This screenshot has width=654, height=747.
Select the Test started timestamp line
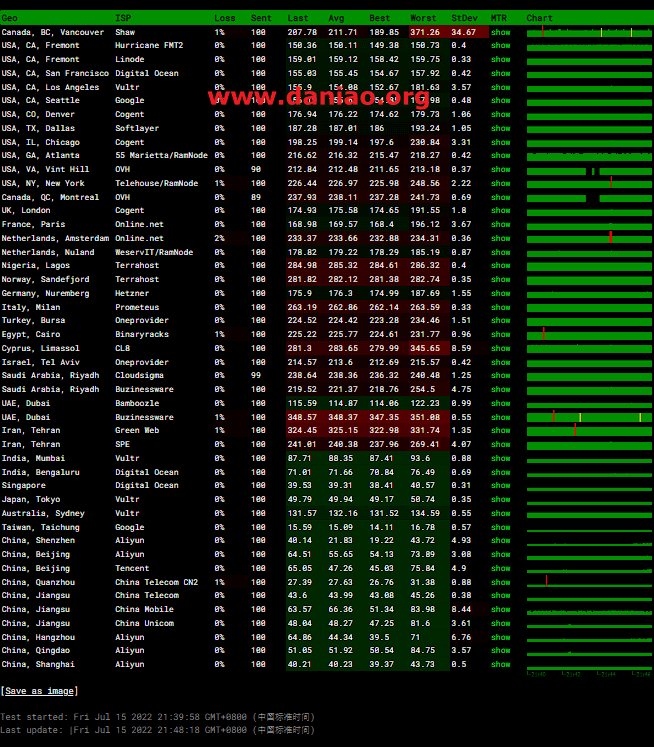click(157, 717)
